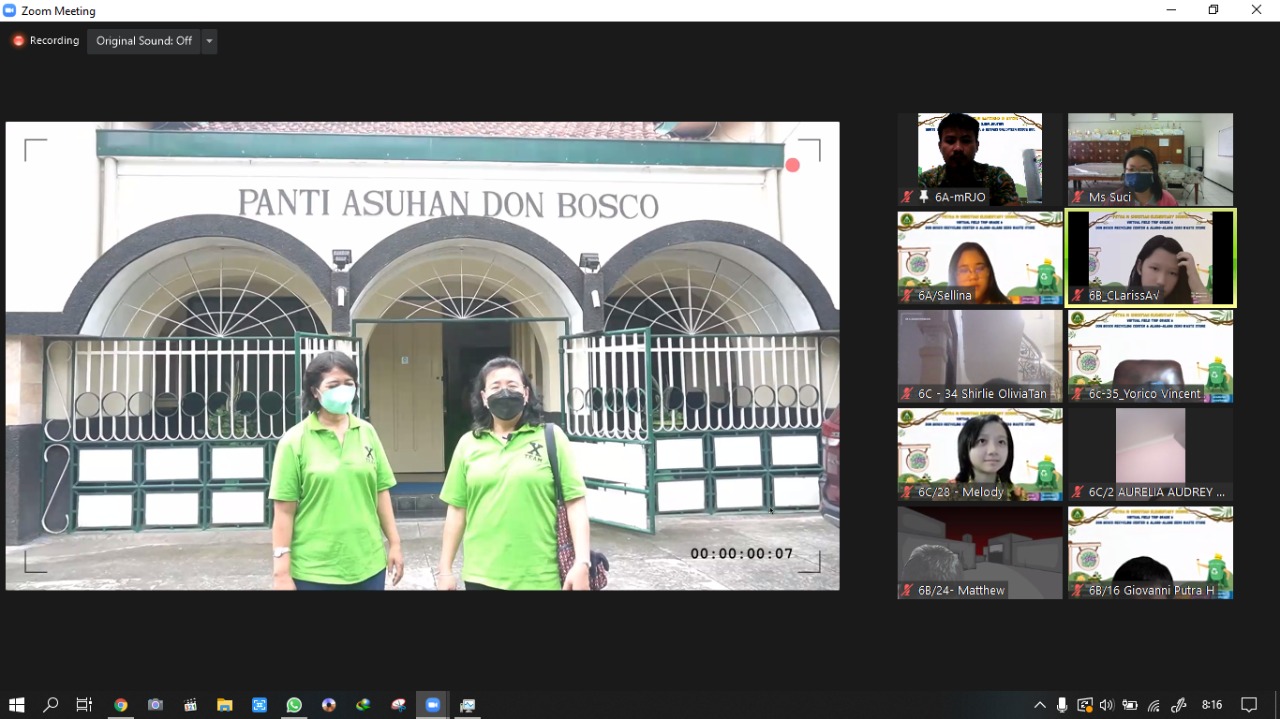Viewport: 1280px width, 719px height.
Task: Click the muted mic icon on Giovanni Putra H
Action: [1077, 590]
